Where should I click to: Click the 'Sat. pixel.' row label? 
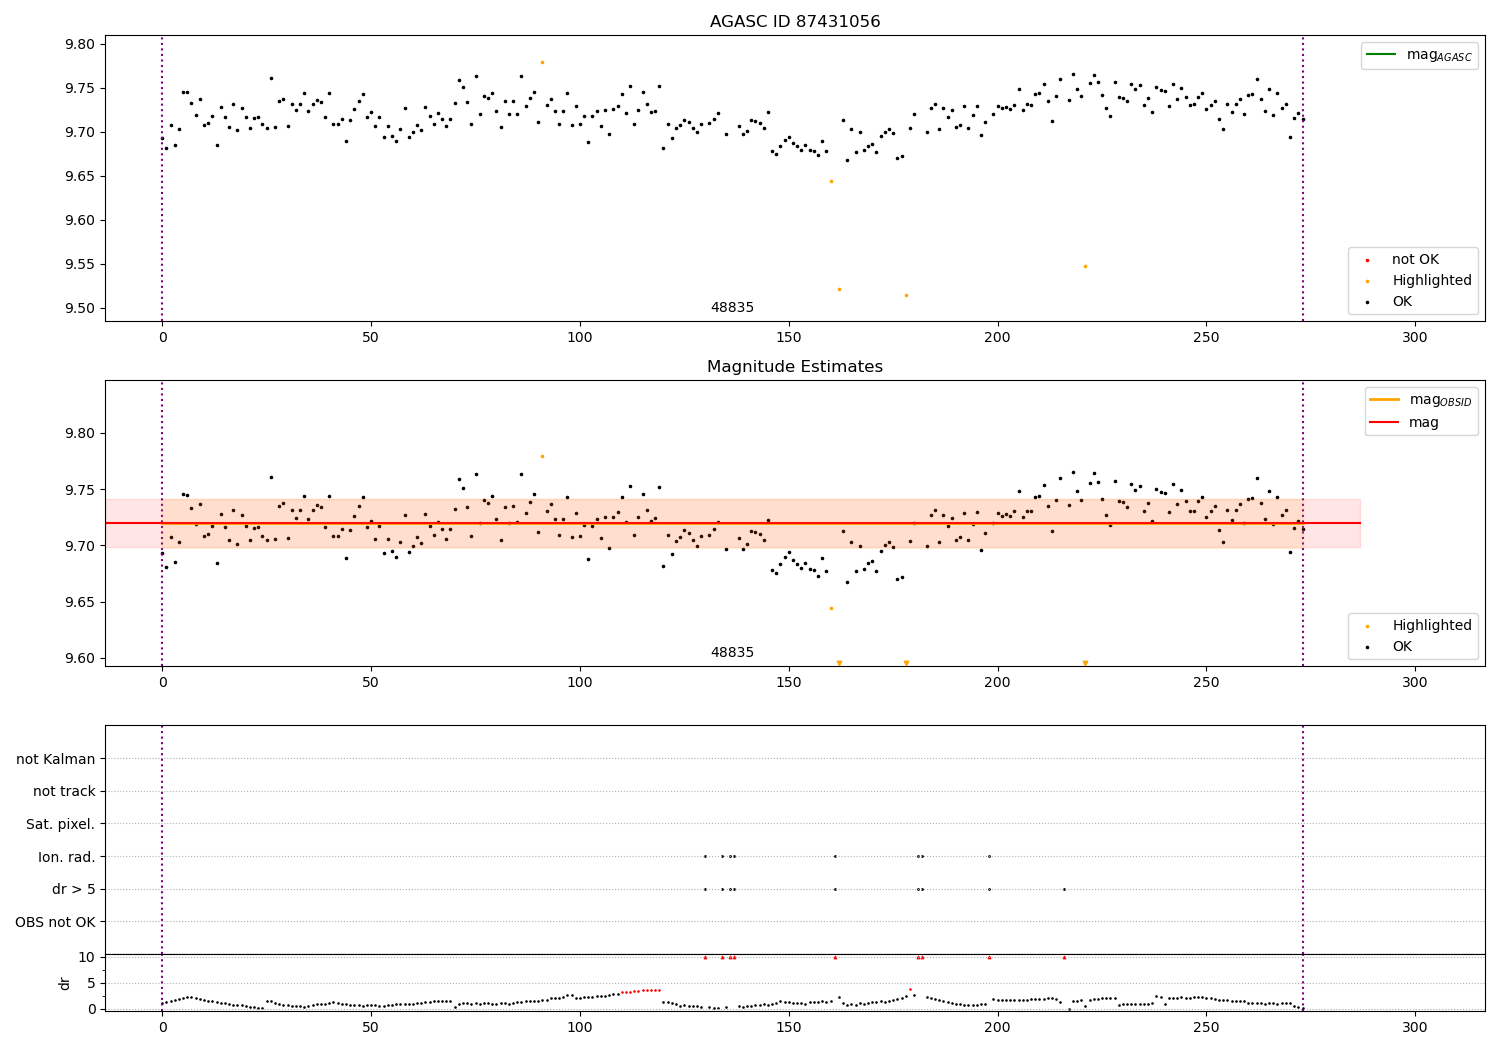click(x=61, y=825)
